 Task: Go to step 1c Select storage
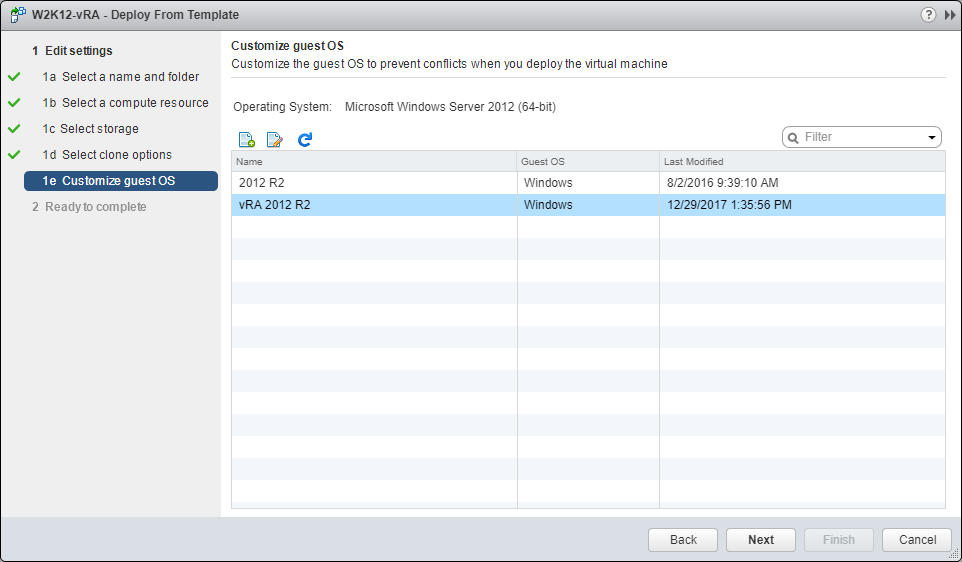91,129
